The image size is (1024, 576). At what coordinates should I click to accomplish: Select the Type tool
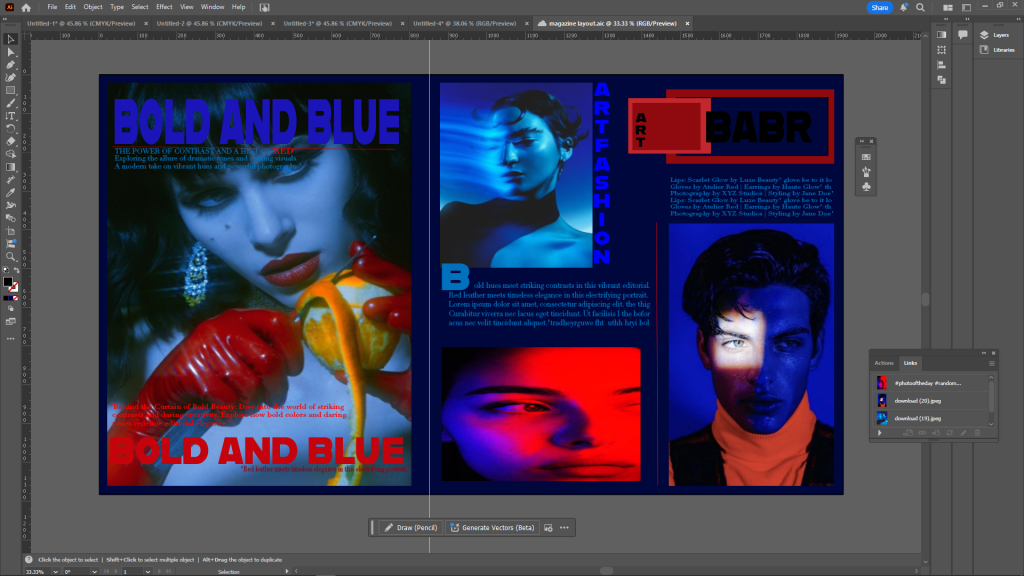tap(10, 115)
